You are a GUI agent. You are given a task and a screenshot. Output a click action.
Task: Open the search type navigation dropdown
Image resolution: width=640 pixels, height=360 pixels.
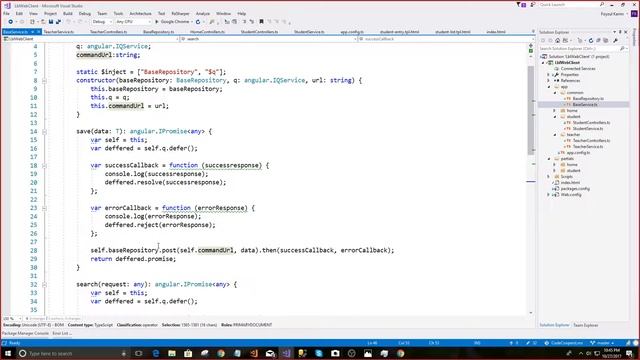(268, 39)
